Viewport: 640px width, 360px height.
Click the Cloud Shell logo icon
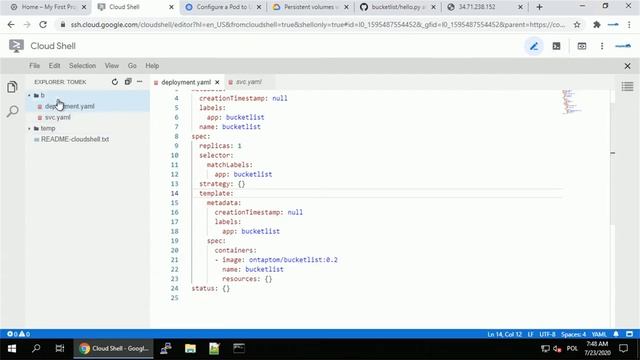16,46
